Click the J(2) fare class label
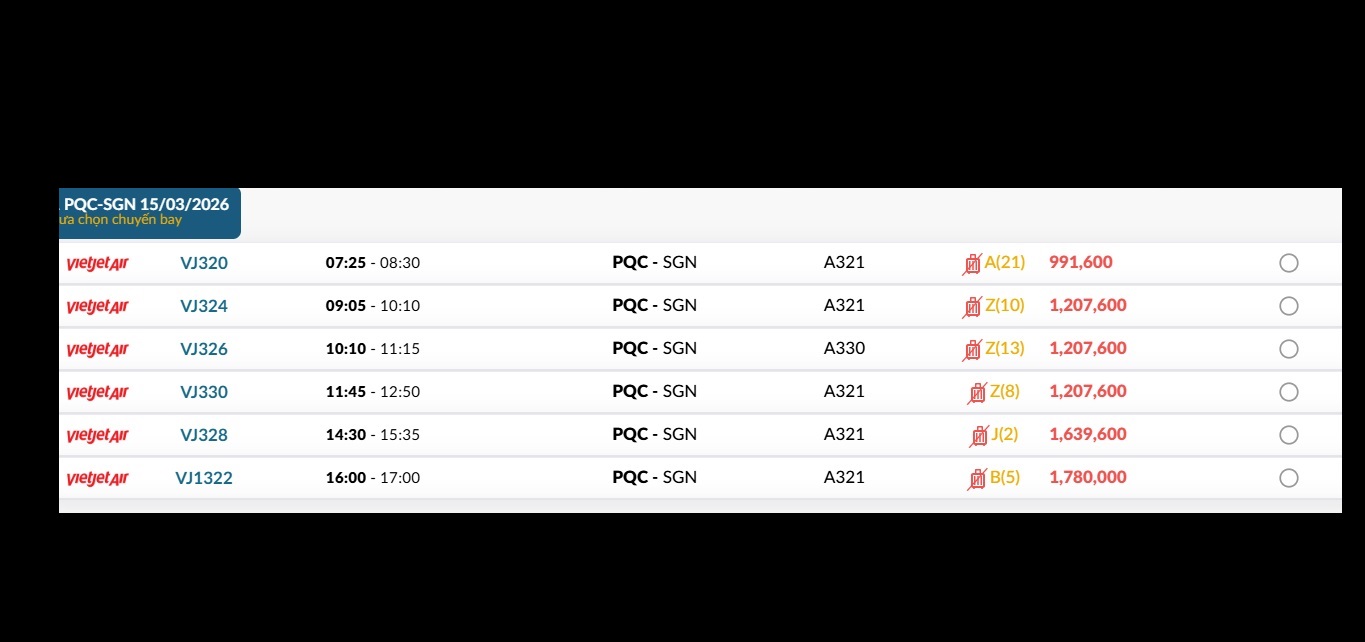Screen dimensions: 1365x642 1005,434
